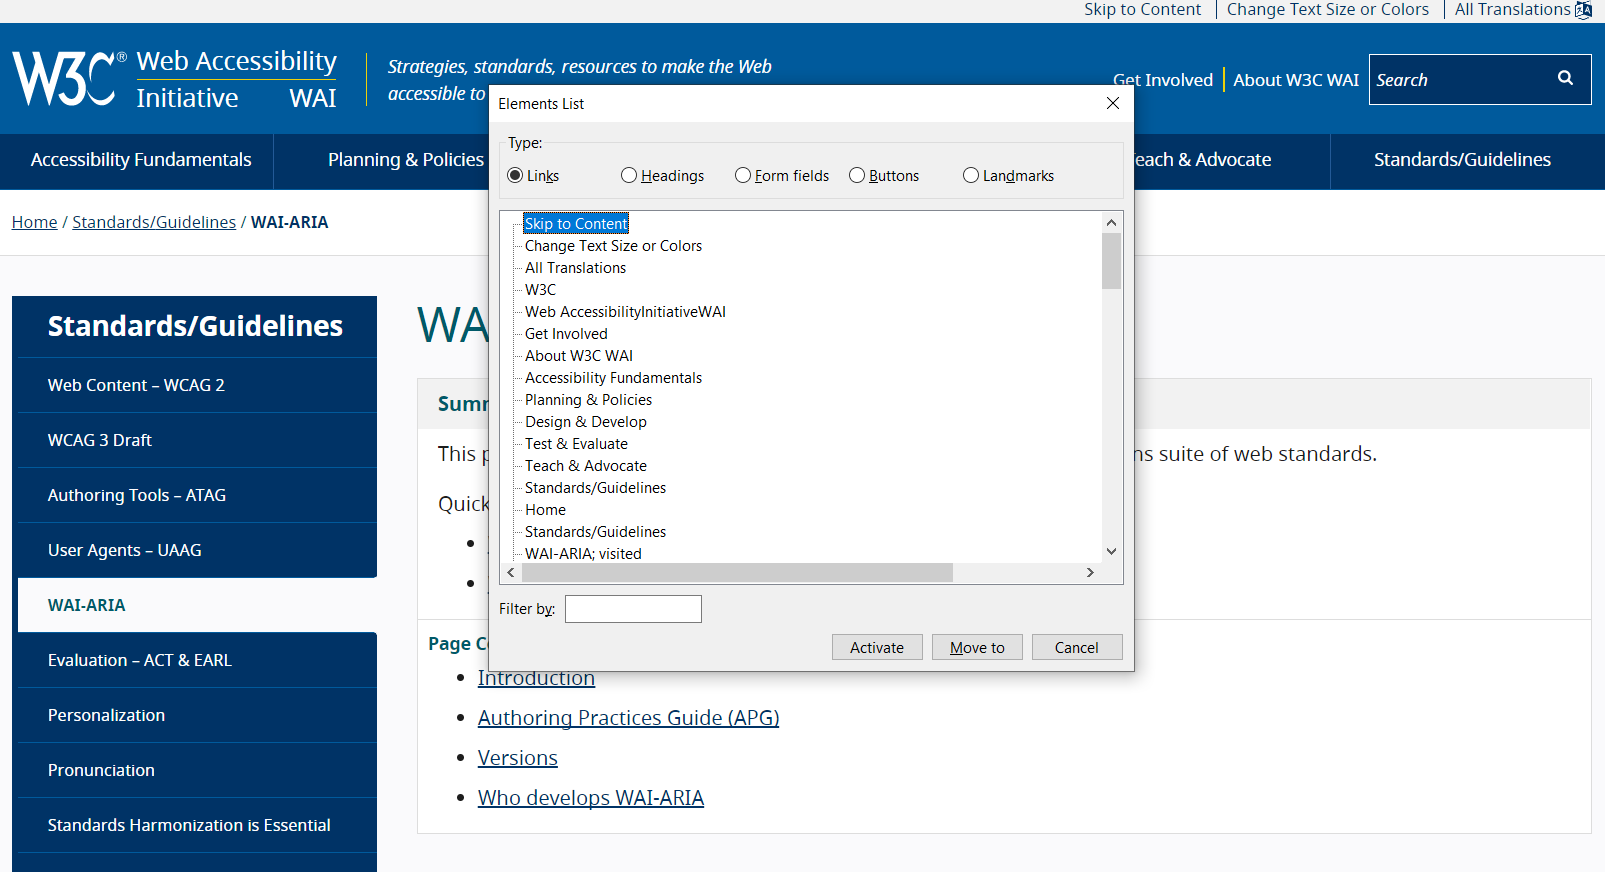Click the horizontal scrollbar thumb in list
The width and height of the screenshot is (1605, 872).
tap(736, 573)
